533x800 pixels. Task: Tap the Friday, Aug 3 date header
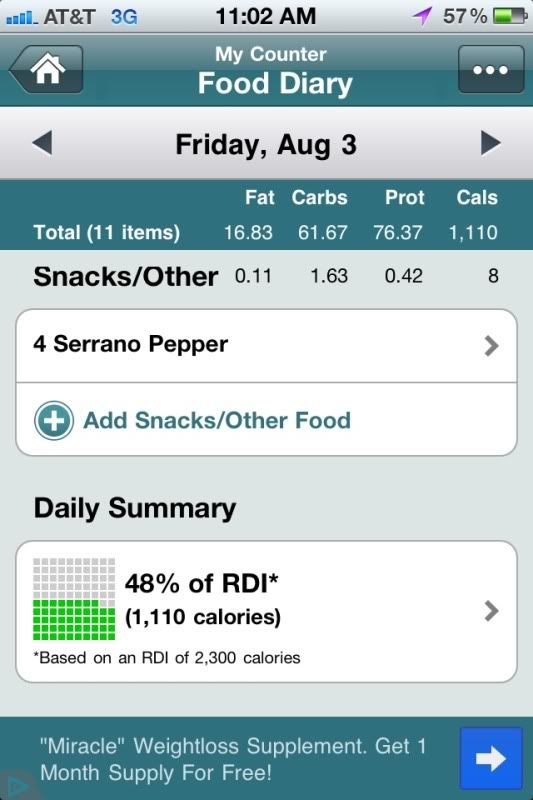coord(266,144)
